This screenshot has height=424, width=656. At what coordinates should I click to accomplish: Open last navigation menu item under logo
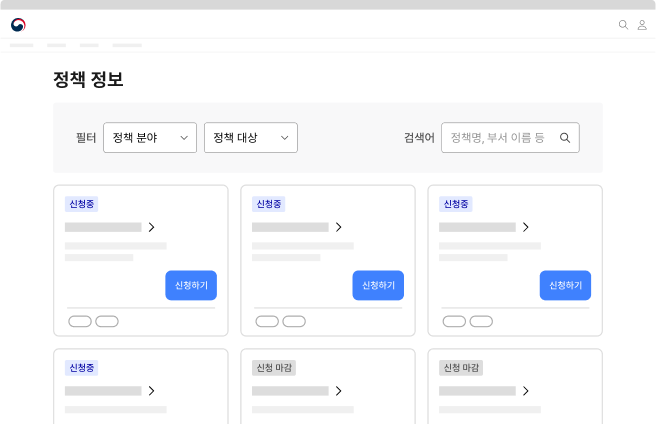(x=127, y=45)
